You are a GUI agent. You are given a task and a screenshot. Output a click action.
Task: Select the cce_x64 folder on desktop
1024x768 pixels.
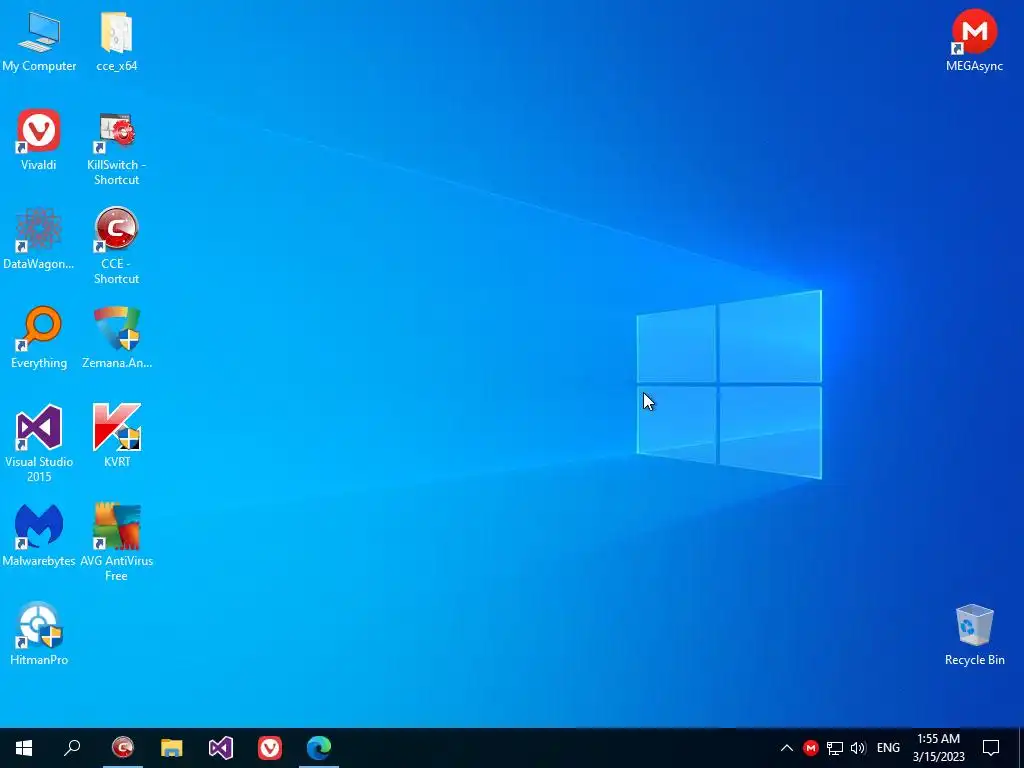[117, 40]
